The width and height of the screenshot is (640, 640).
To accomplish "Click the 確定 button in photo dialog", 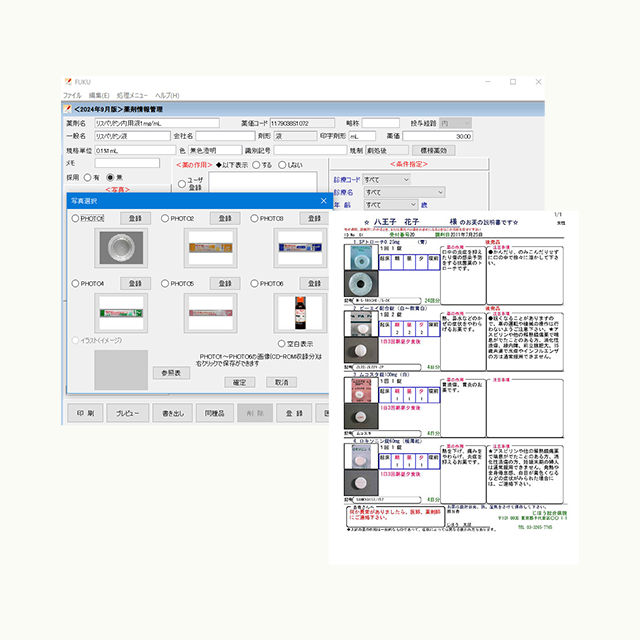I will click(238, 382).
